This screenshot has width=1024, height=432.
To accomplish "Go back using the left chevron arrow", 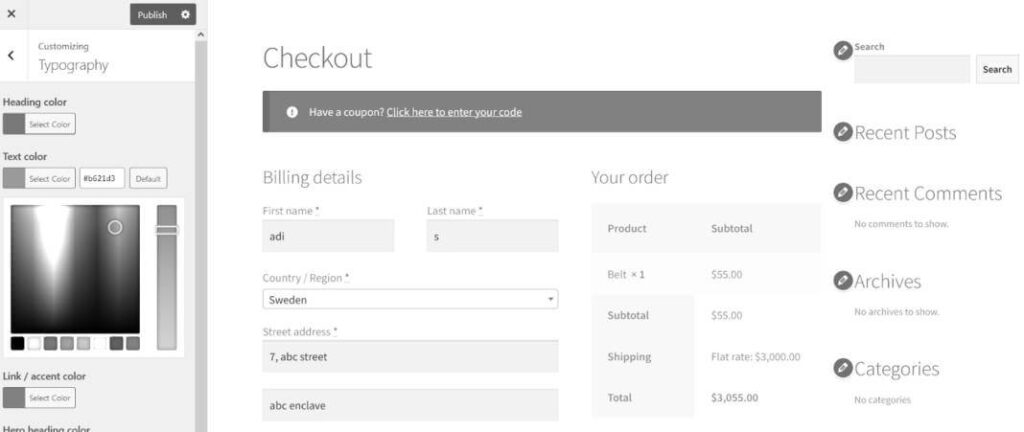I will (11, 55).
